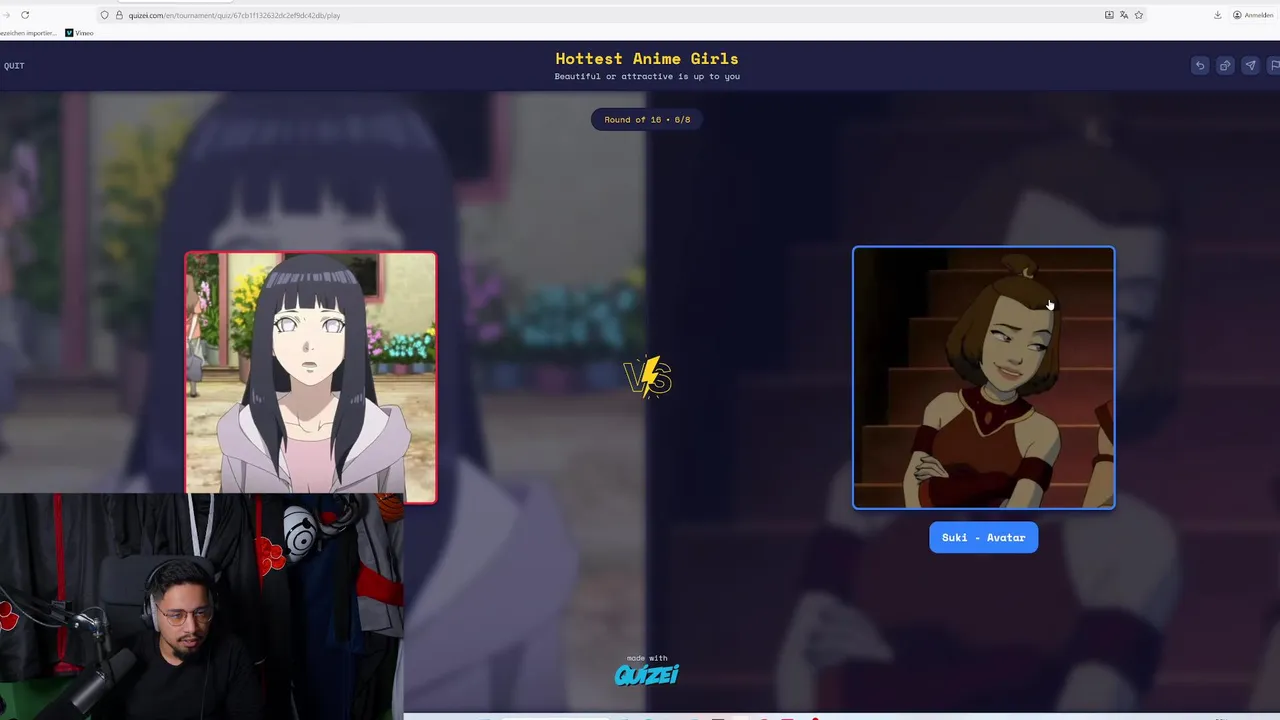Click the Anmelden account button
This screenshot has height=720, width=1280.
(1253, 15)
